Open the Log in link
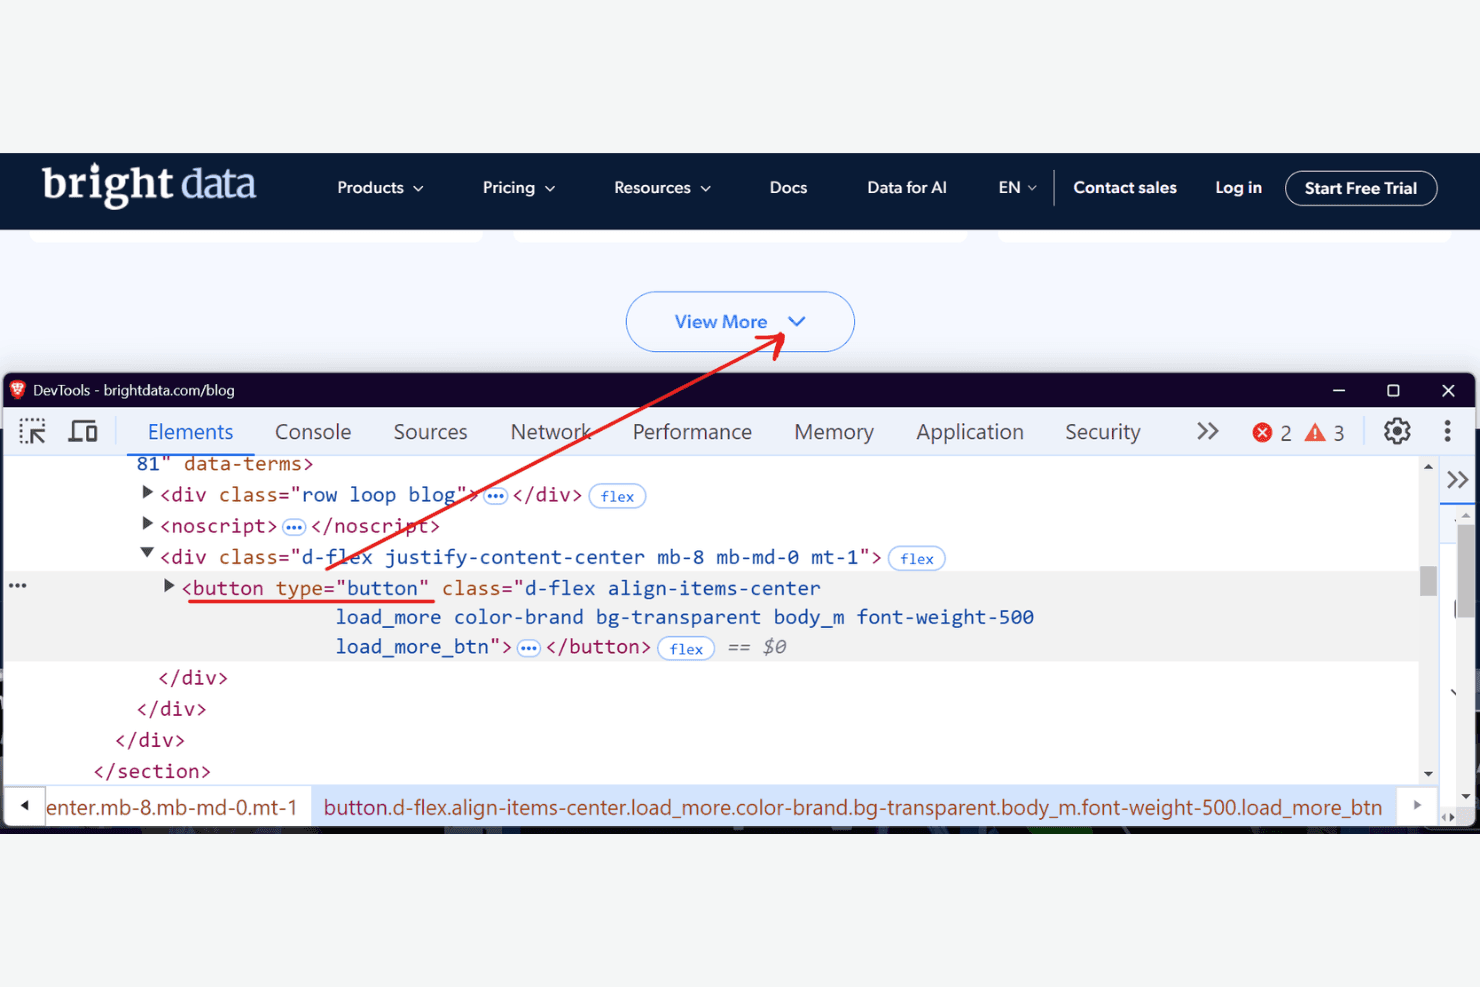 pyautogui.click(x=1238, y=188)
